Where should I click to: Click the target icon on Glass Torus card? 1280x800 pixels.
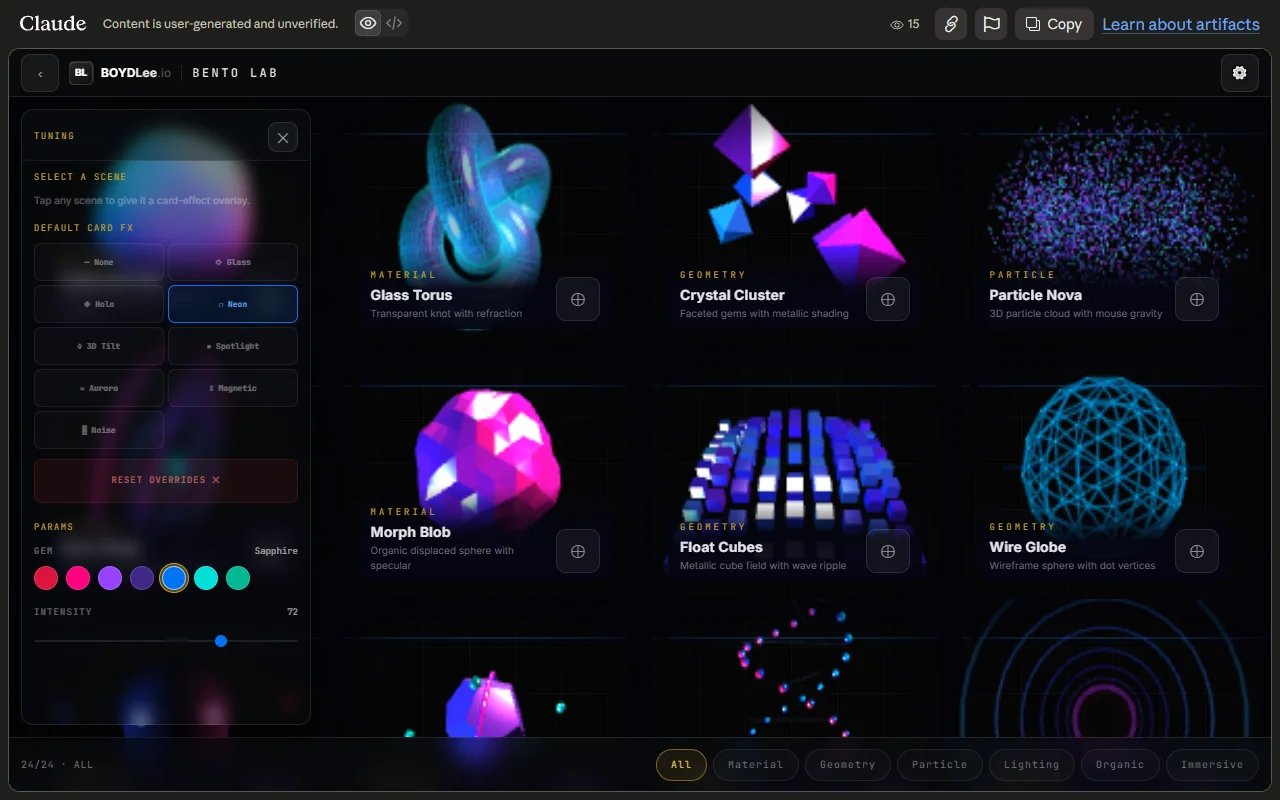click(578, 299)
